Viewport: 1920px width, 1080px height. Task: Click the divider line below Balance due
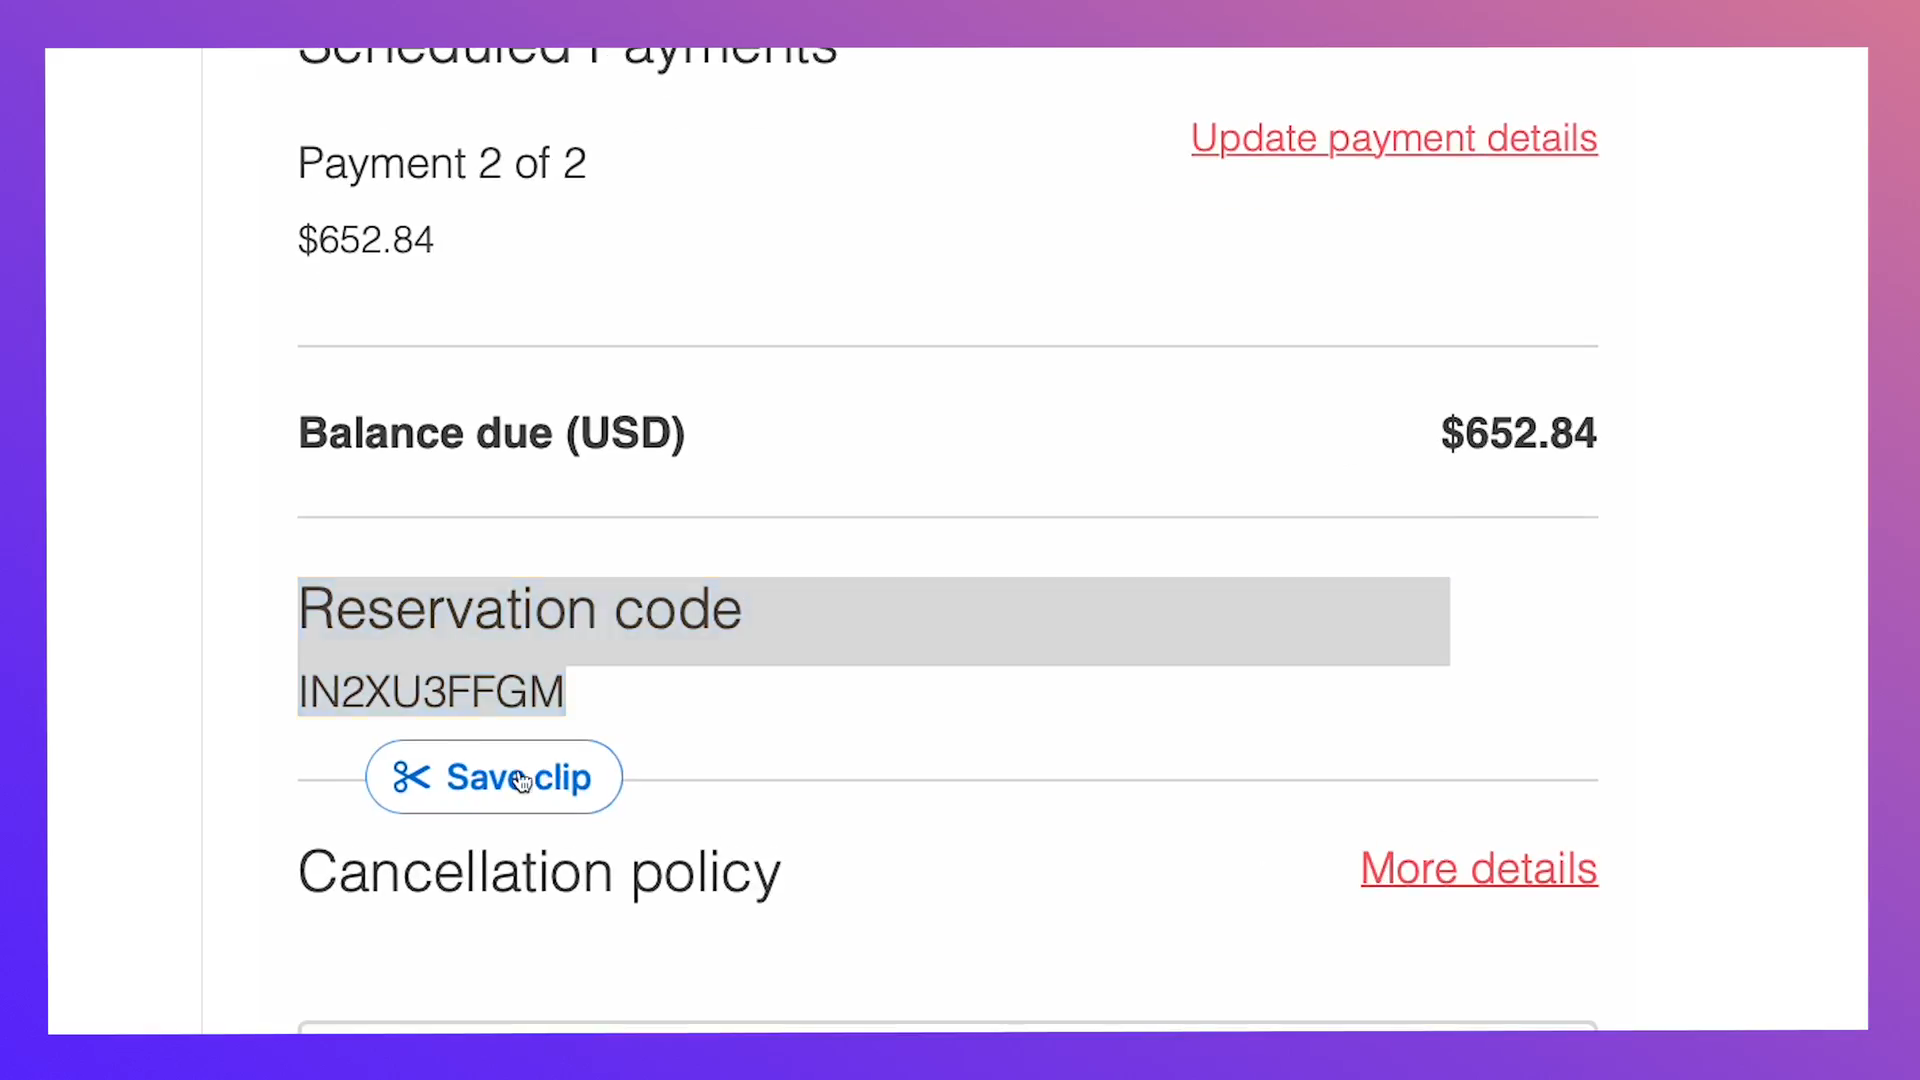tap(947, 517)
